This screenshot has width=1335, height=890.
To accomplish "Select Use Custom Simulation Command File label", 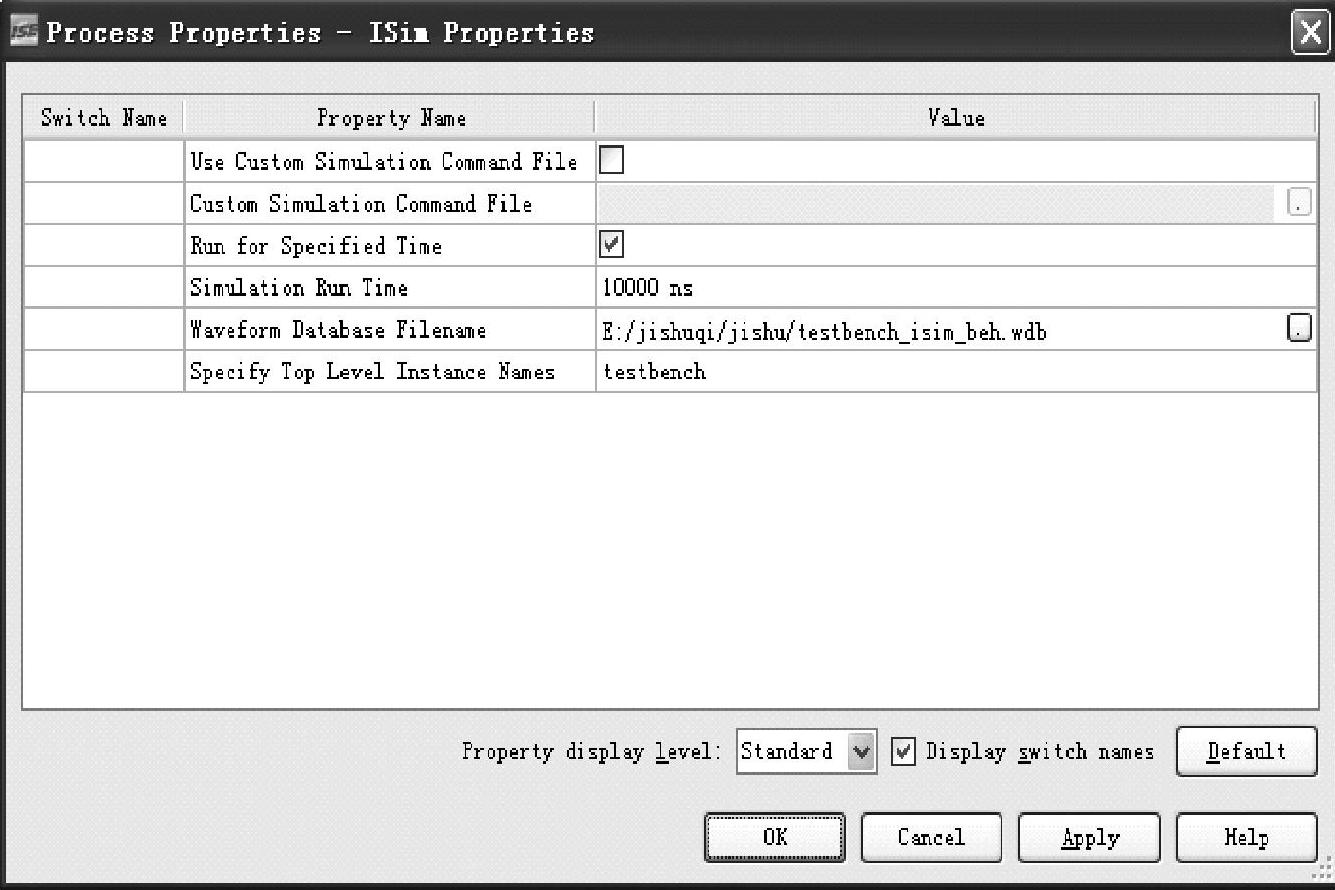I will point(384,162).
